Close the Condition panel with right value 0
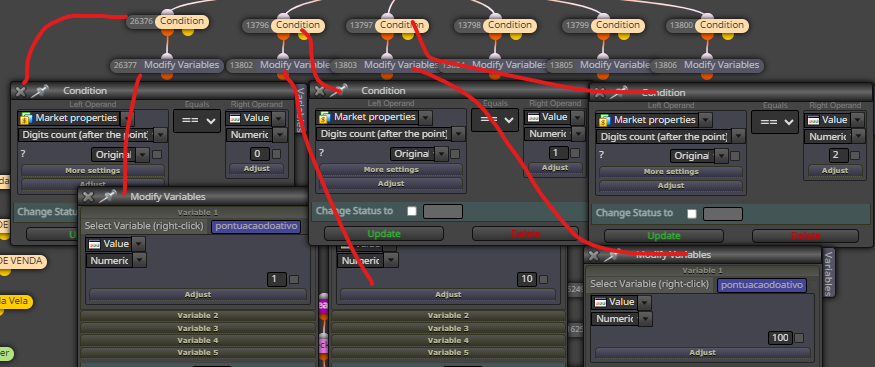This screenshot has width=875, height=367. point(21,91)
